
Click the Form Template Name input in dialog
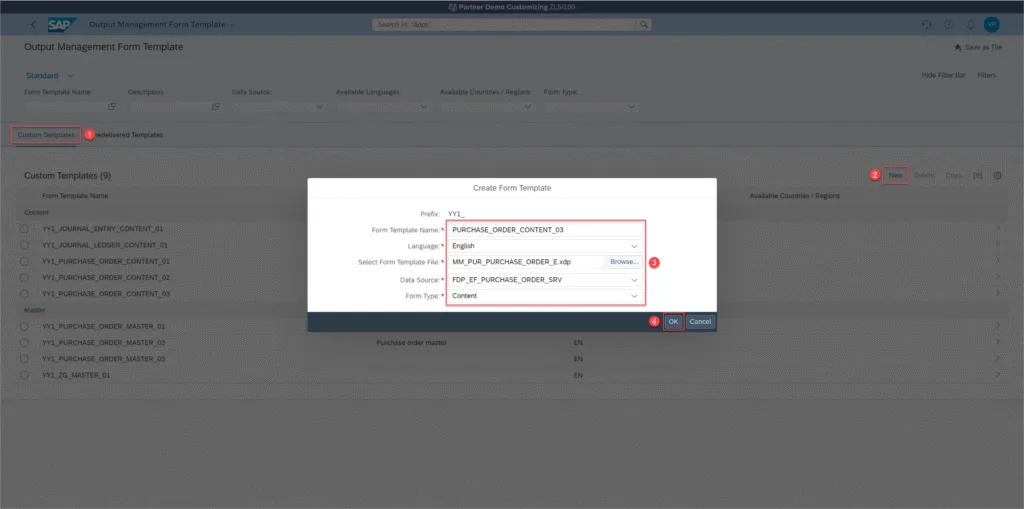[545, 230]
